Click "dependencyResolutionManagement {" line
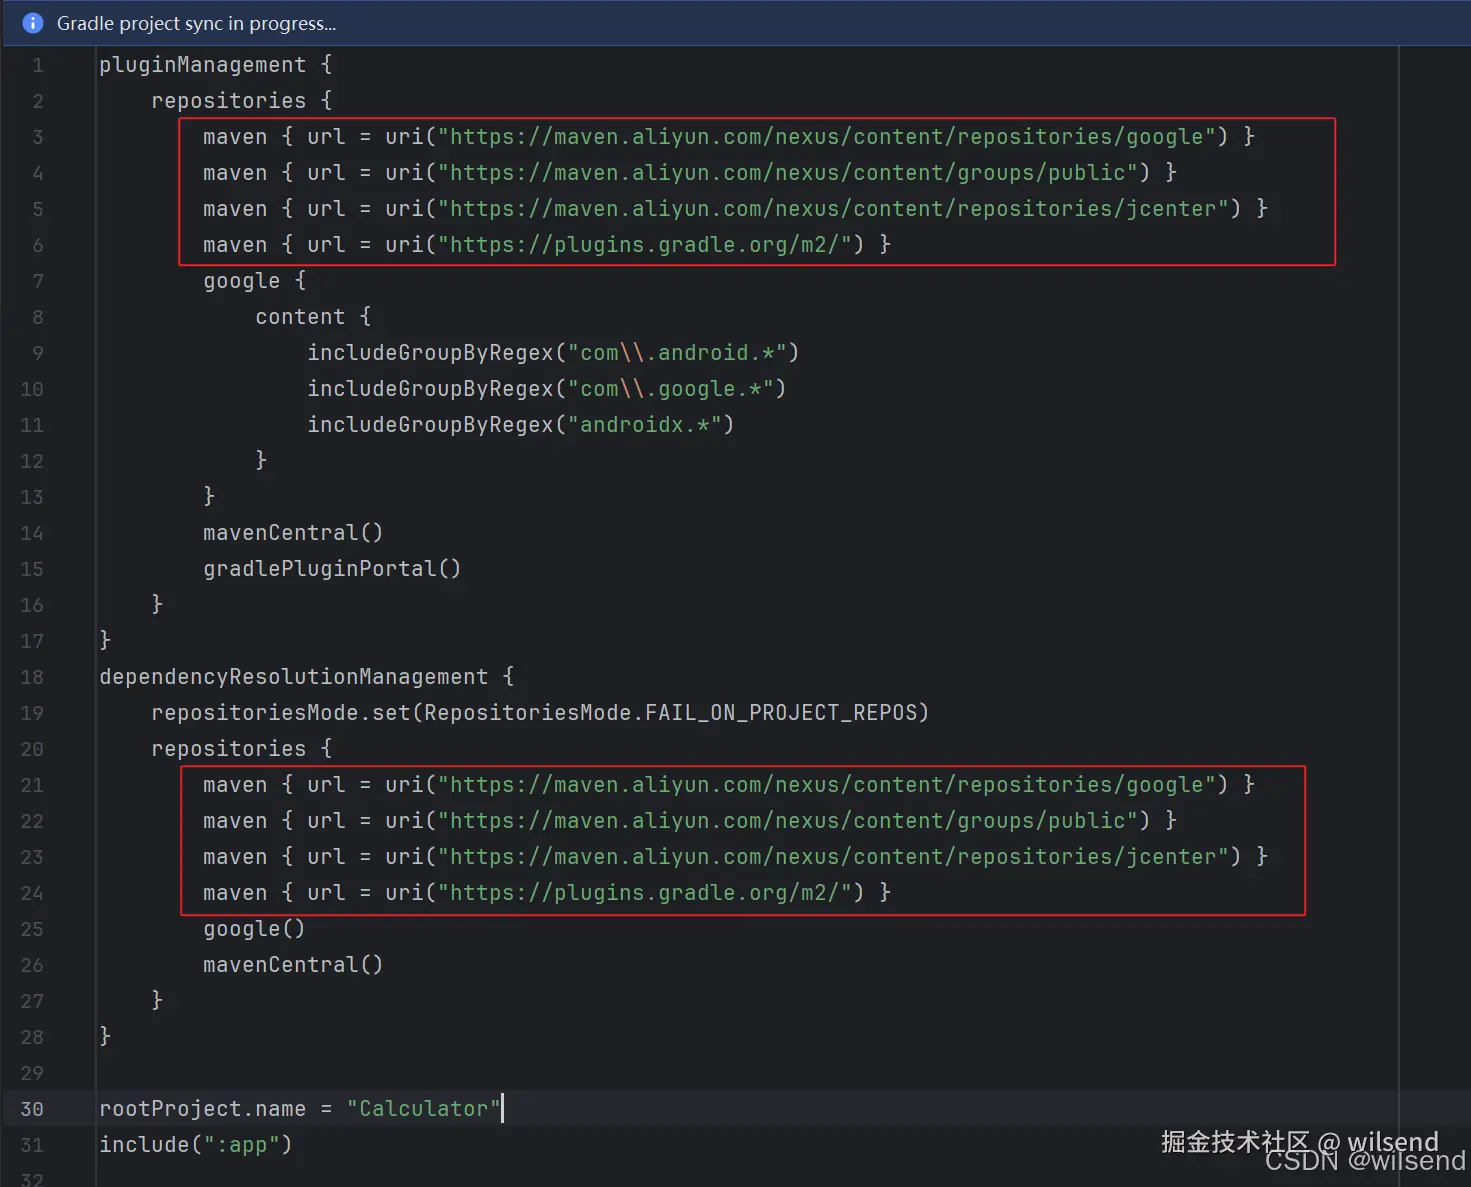This screenshot has width=1471, height=1187. click(x=306, y=677)
